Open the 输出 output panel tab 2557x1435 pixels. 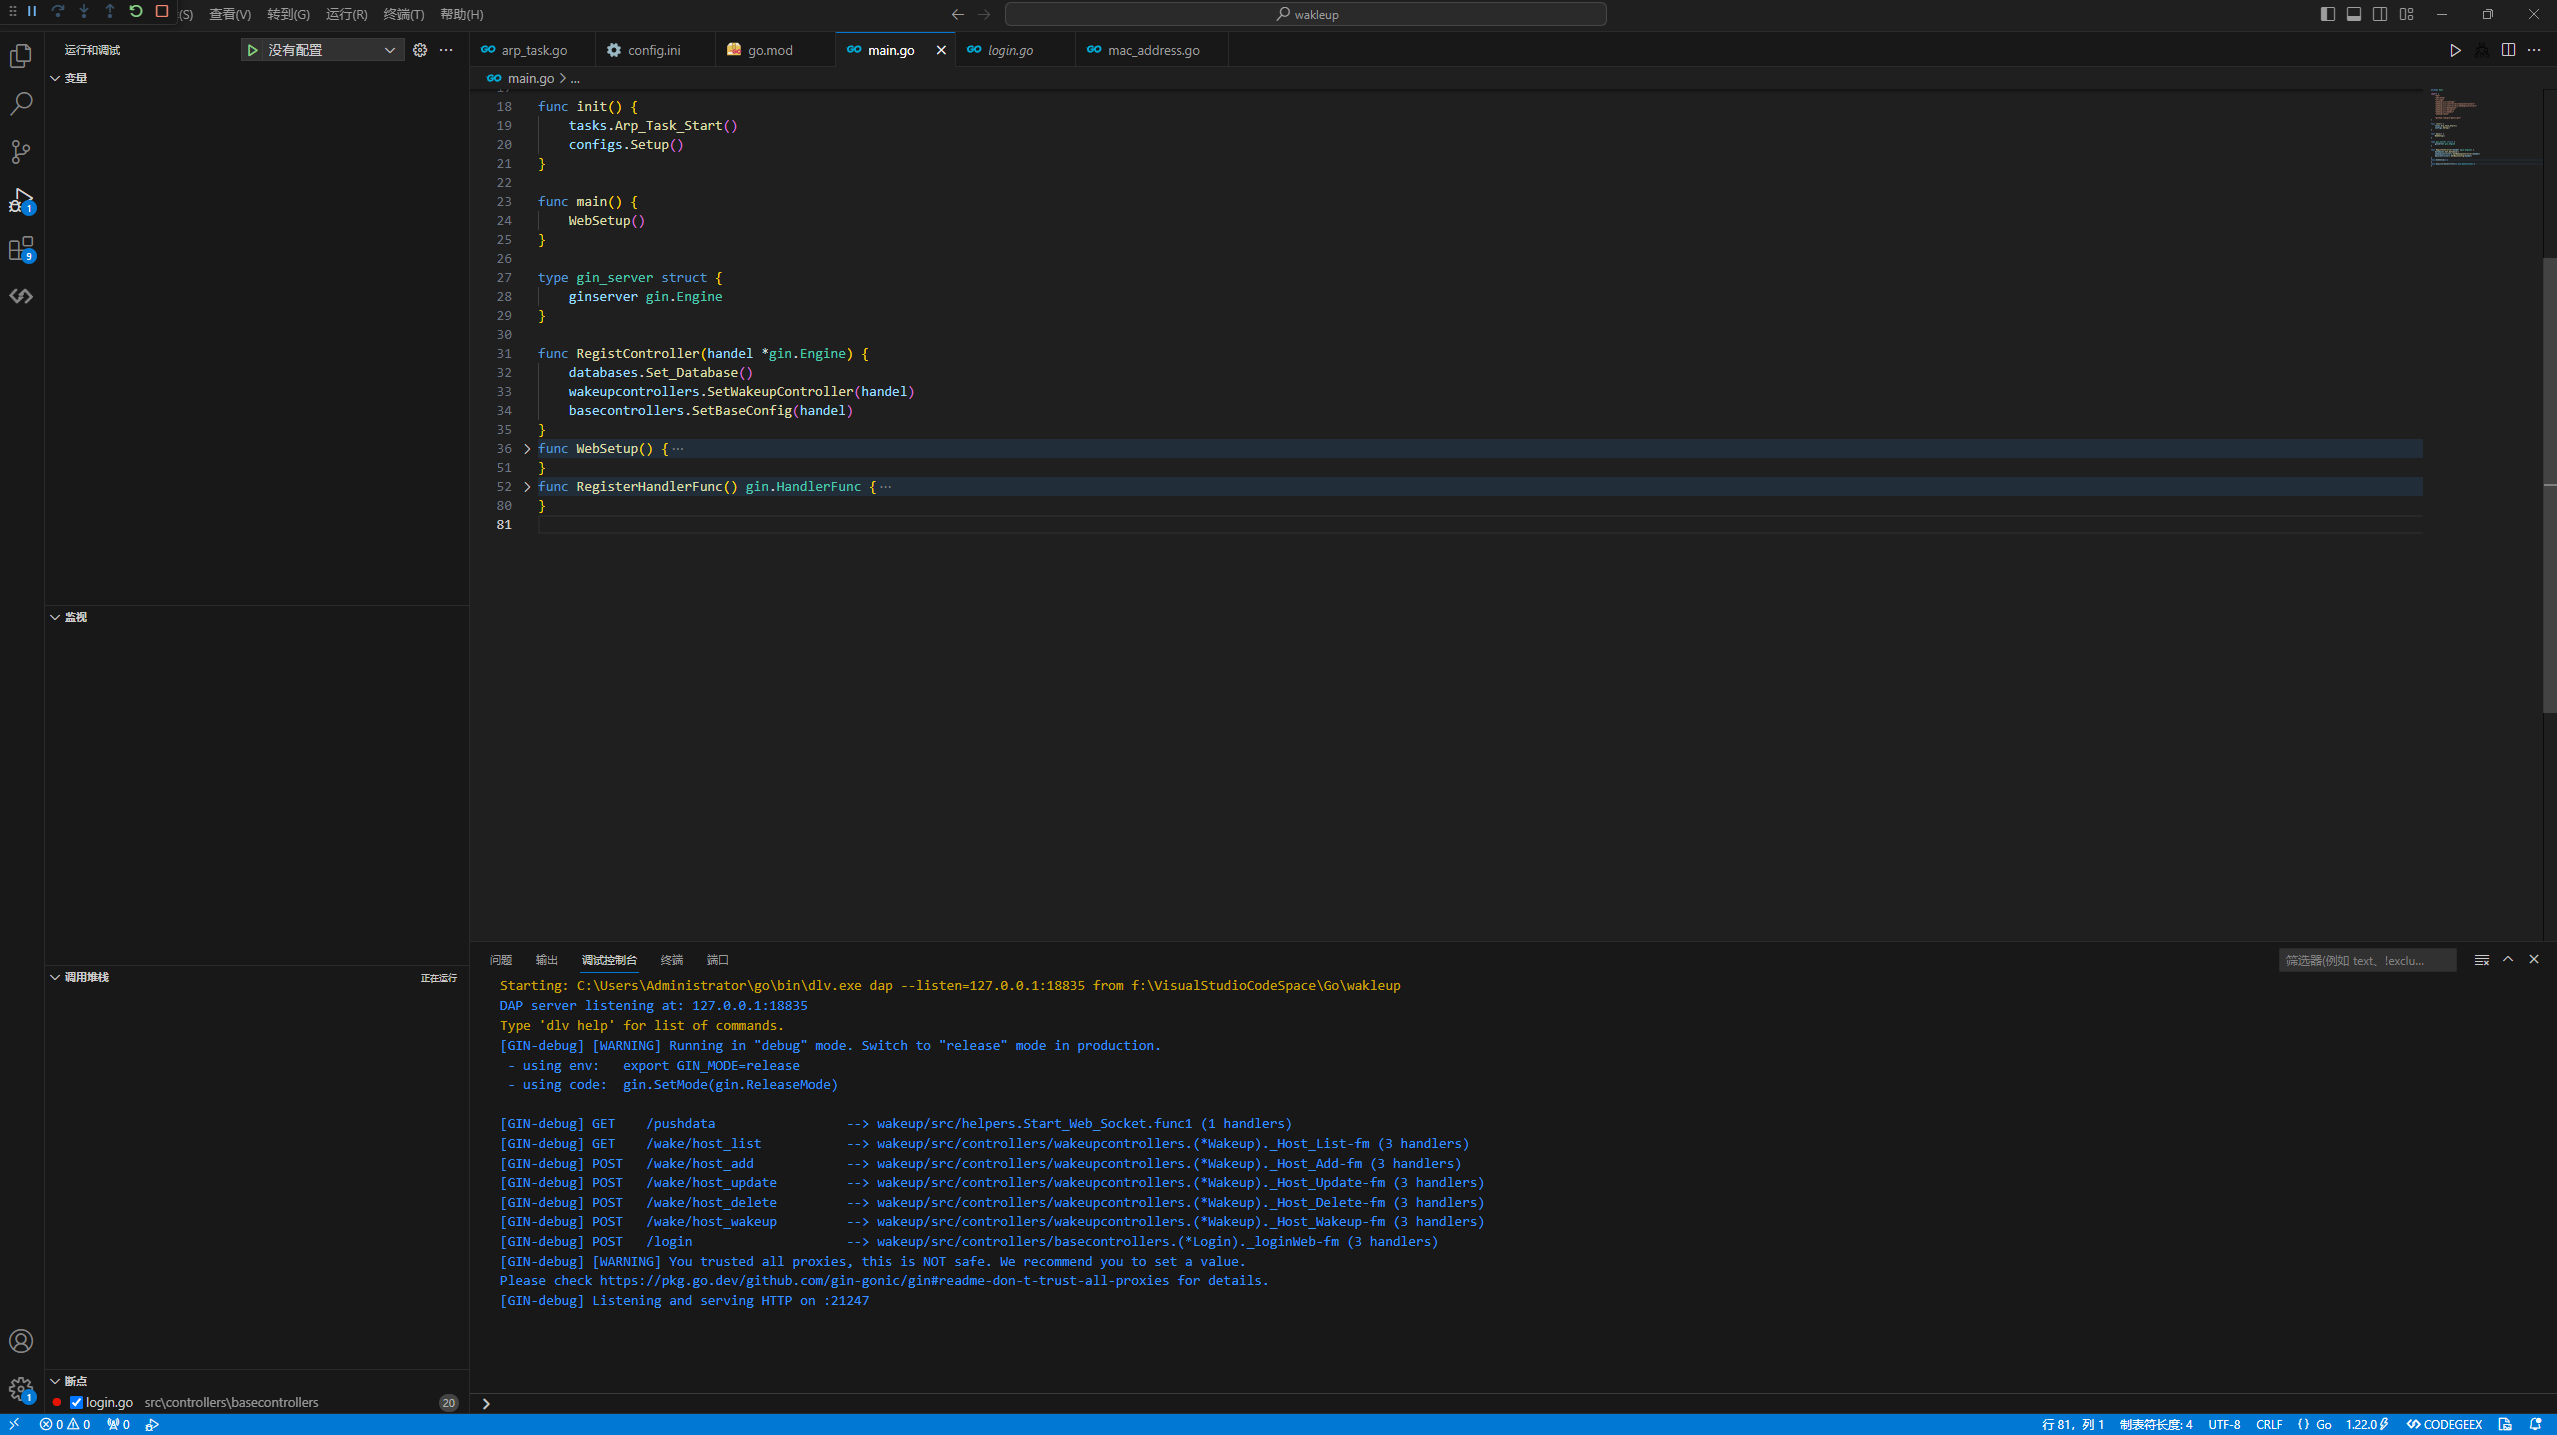point(547,960)
